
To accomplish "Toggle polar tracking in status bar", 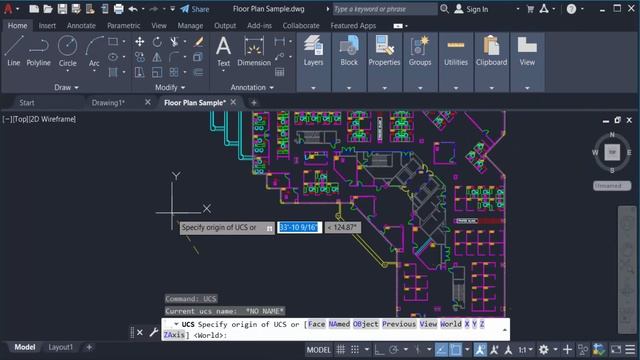I will pos(394,350).
